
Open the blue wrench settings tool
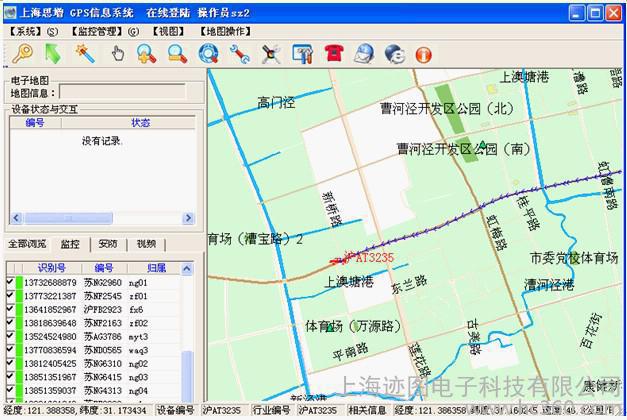pos(240,54)
